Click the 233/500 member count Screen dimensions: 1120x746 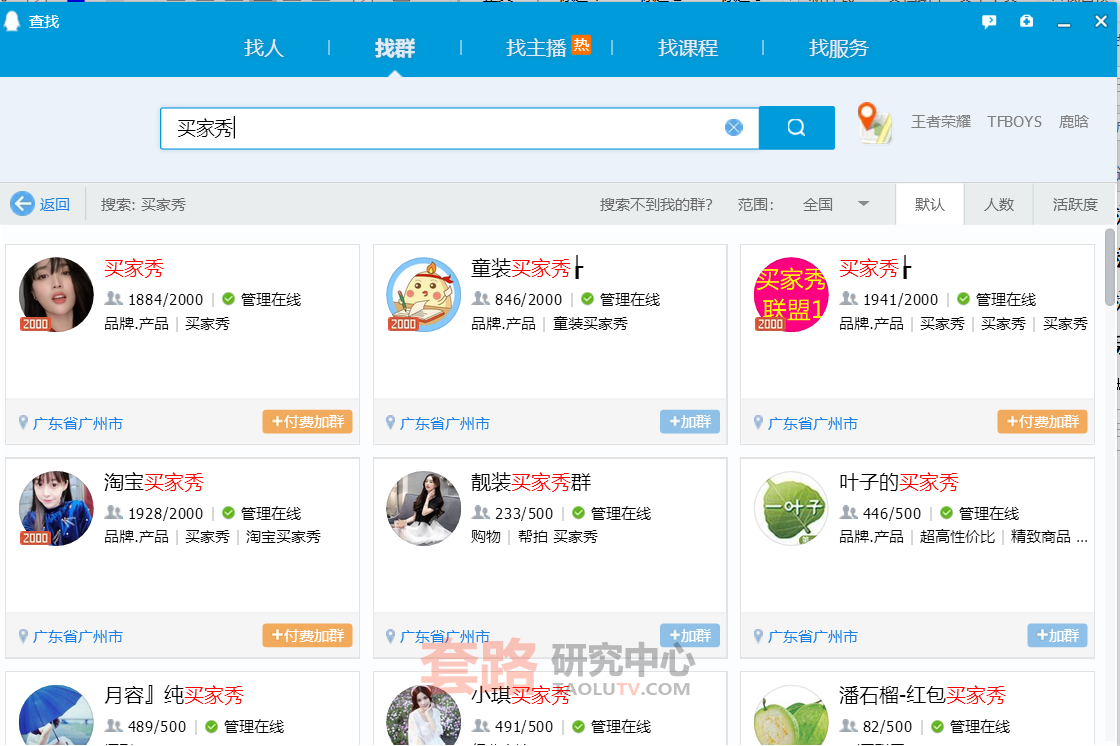click(x=524, y=514)
